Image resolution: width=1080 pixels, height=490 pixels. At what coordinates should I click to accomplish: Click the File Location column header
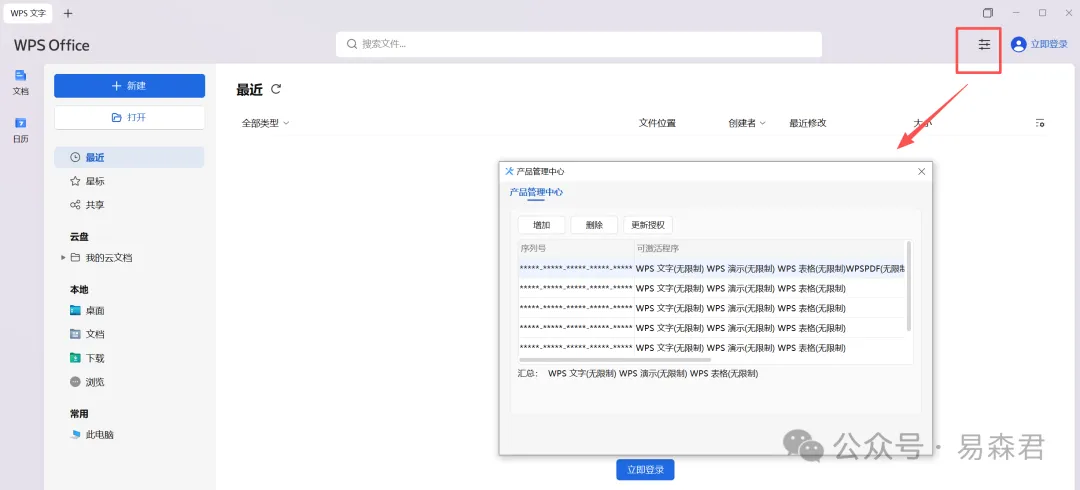pyautogui.click(x=657, y=123)
